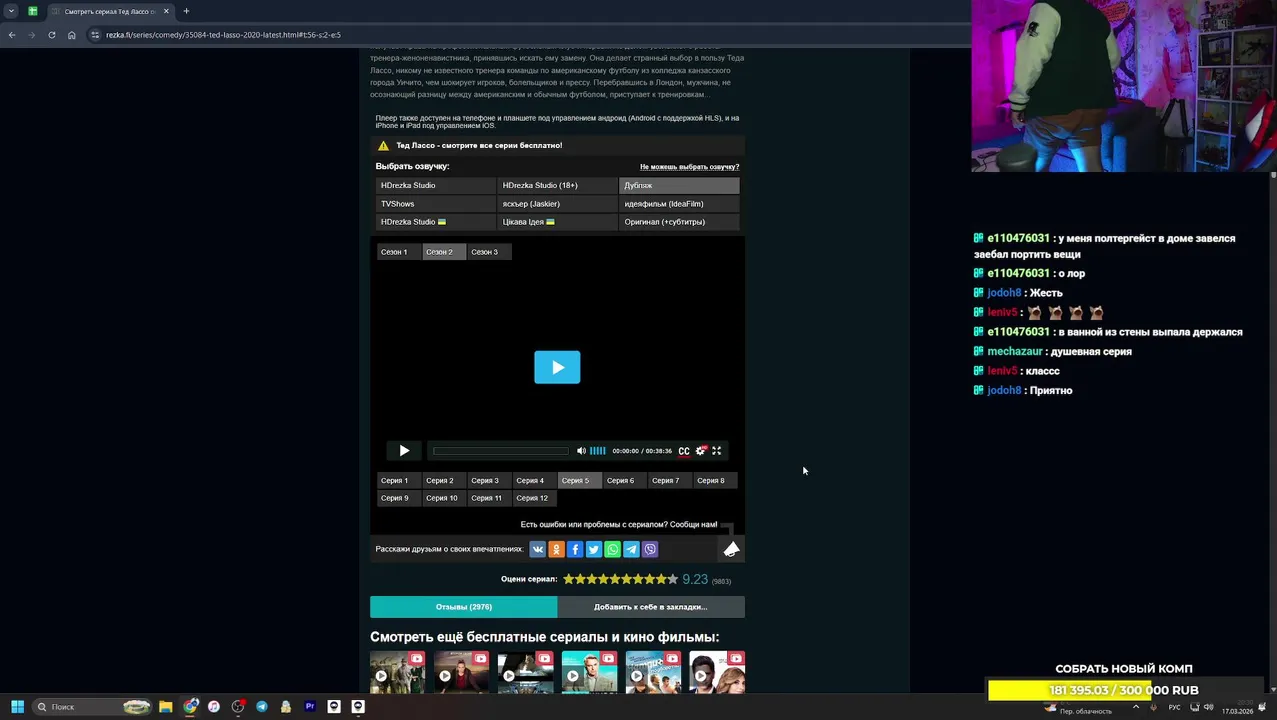The image size is (1277, 720).
Task: Click the video seek progress bar
Action: click(x=500, y=451)
